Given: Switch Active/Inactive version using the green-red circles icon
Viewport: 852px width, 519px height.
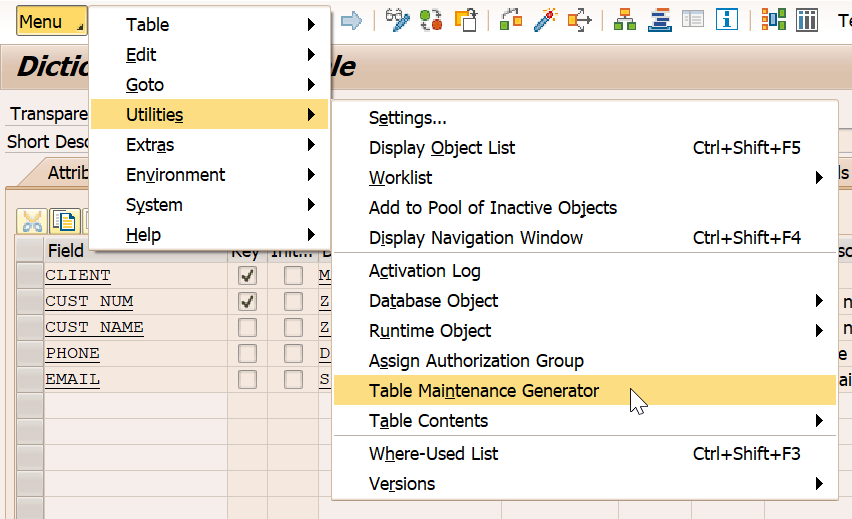Looking at the screenshot, I should [x=431, y=21].
